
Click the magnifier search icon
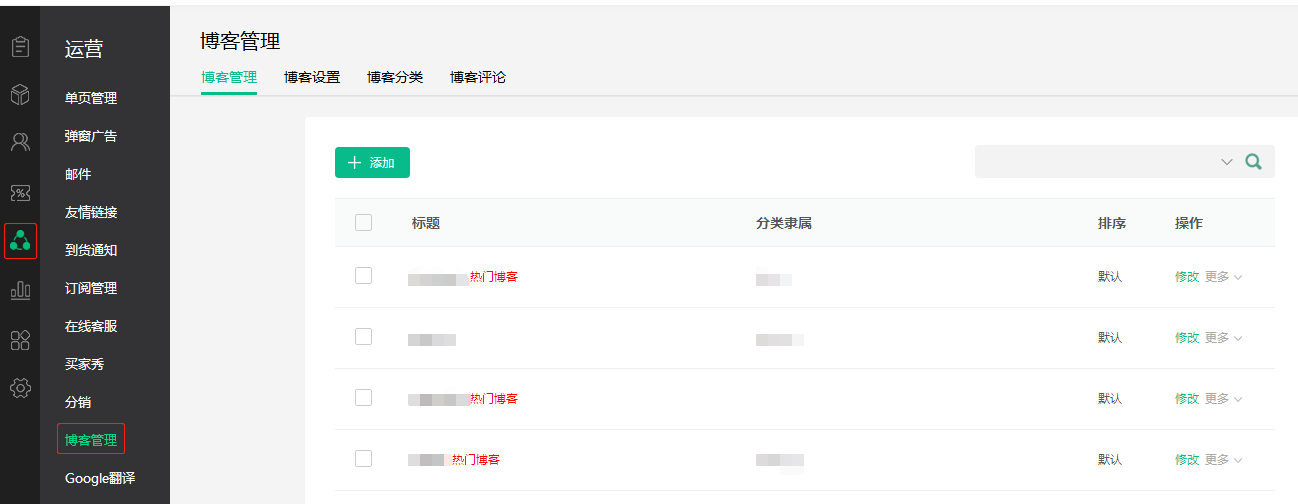(x=1253, y=162)
